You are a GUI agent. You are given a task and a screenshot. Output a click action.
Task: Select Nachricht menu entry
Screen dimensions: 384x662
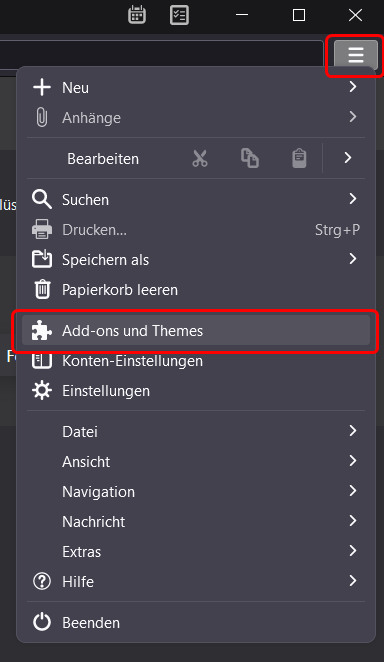196,521
